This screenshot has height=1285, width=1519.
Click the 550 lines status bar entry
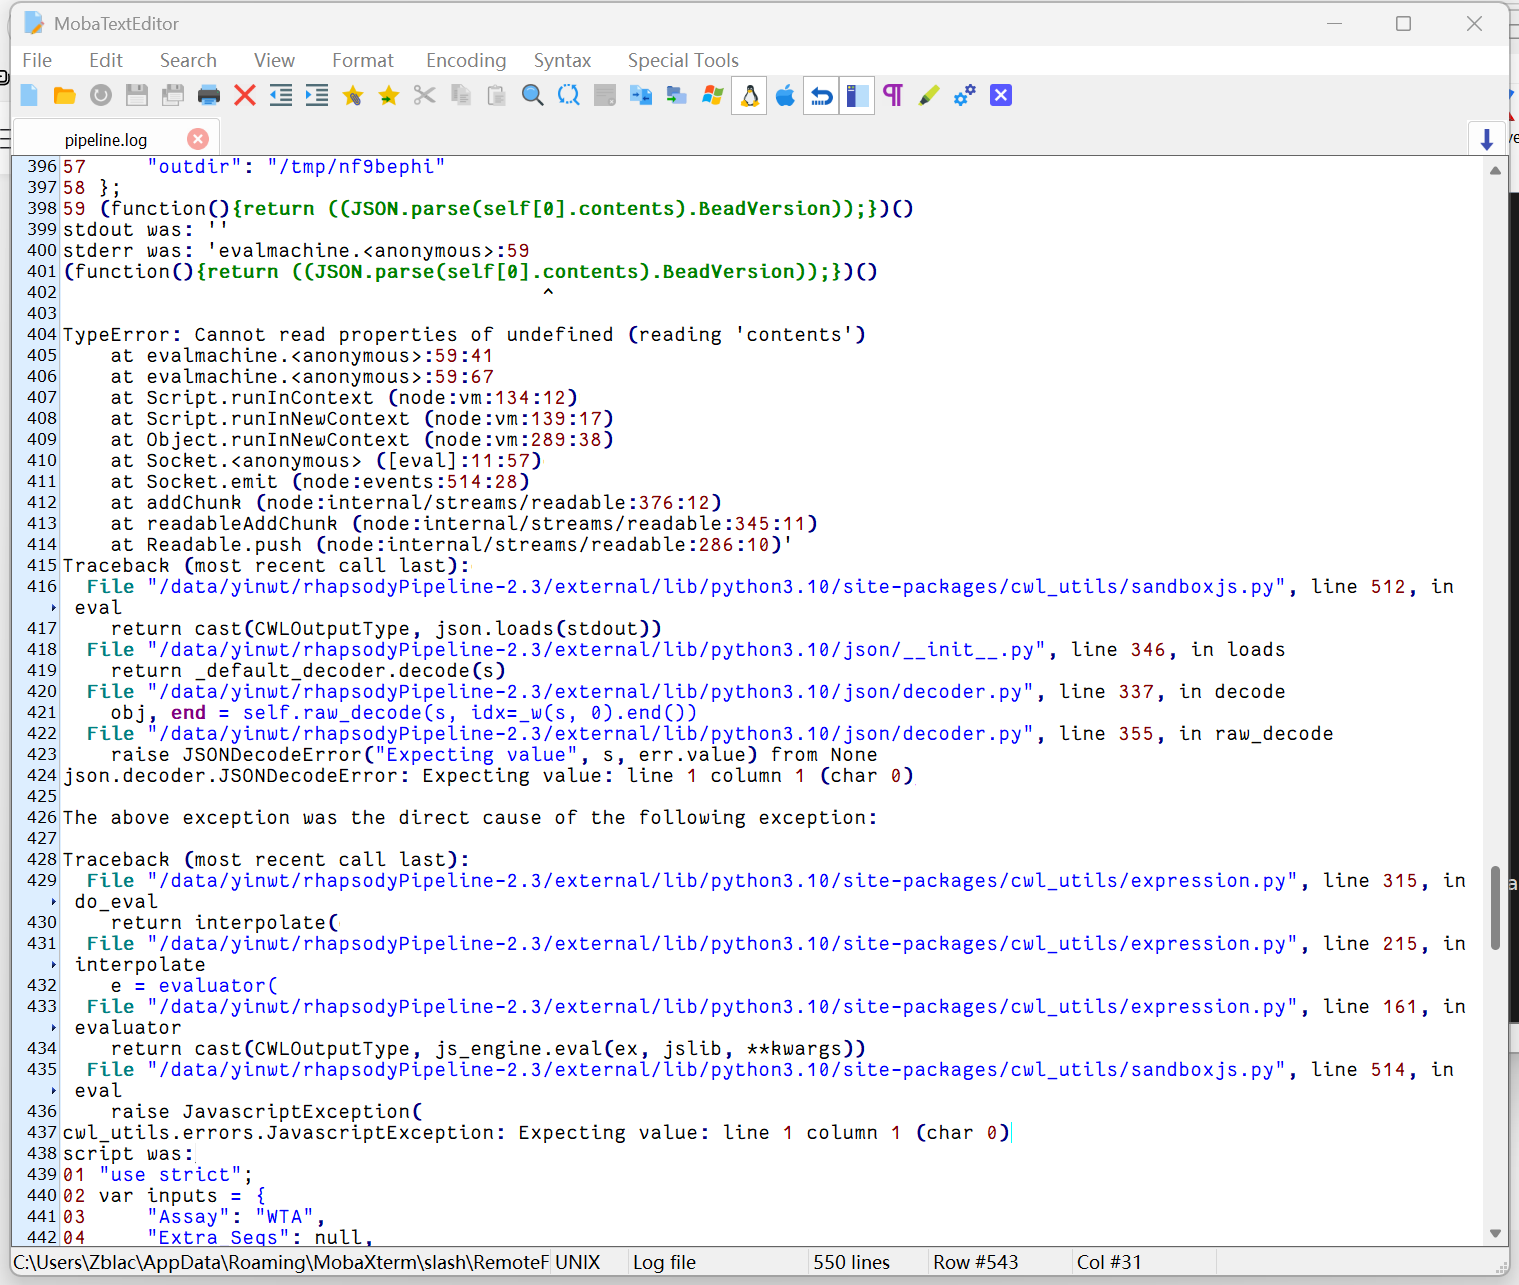tap(851, 1262)
